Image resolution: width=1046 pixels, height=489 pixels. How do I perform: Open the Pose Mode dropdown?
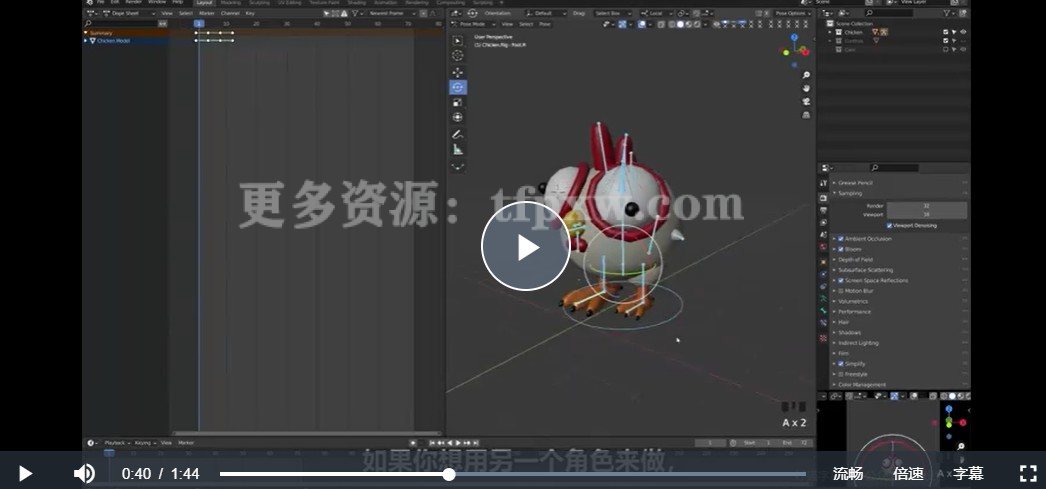click(x=474, y=24)
